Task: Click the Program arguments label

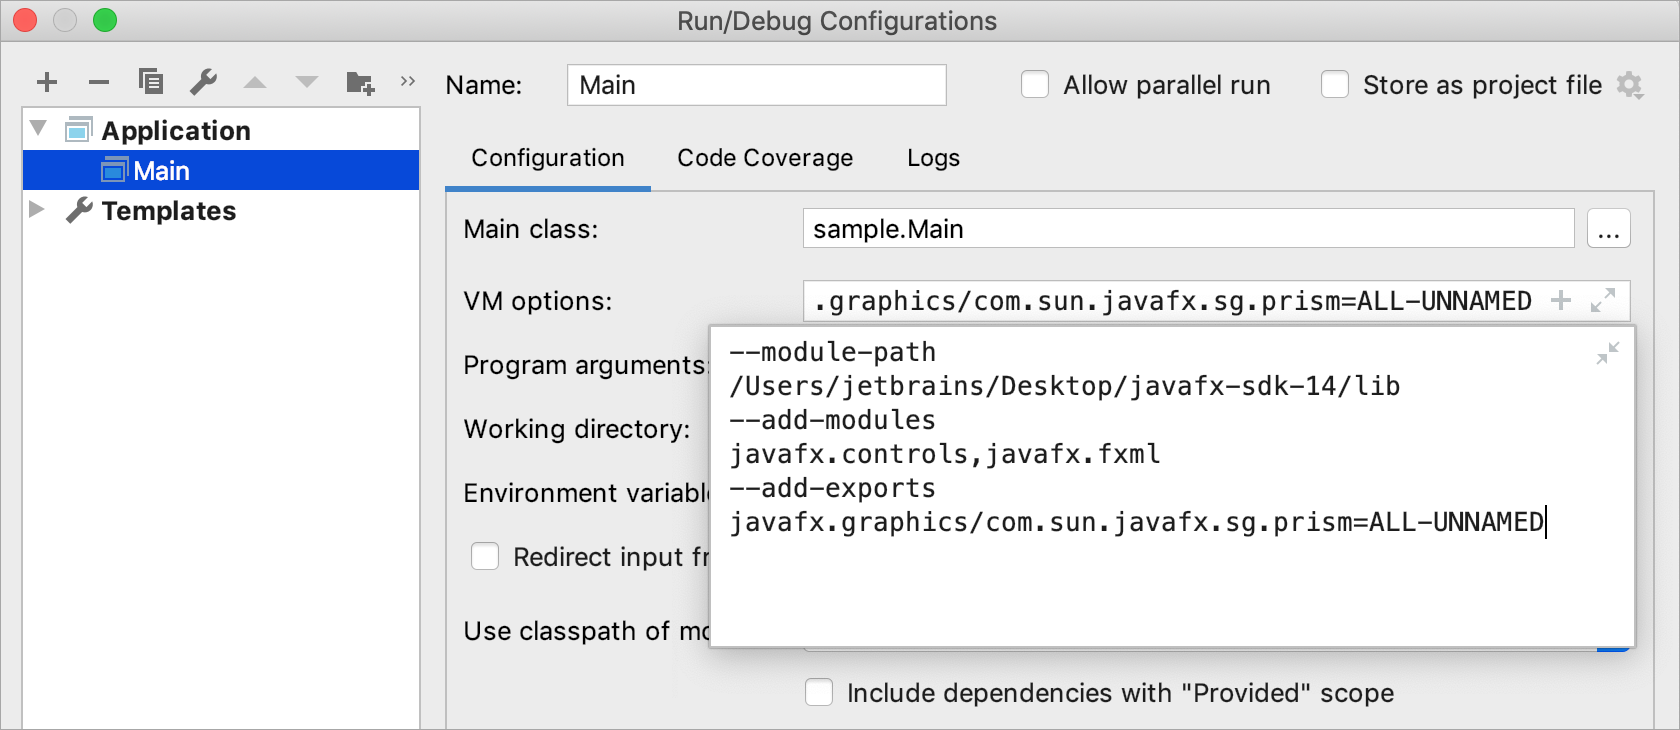Action: pyautogui.click(x=586, y=365)
